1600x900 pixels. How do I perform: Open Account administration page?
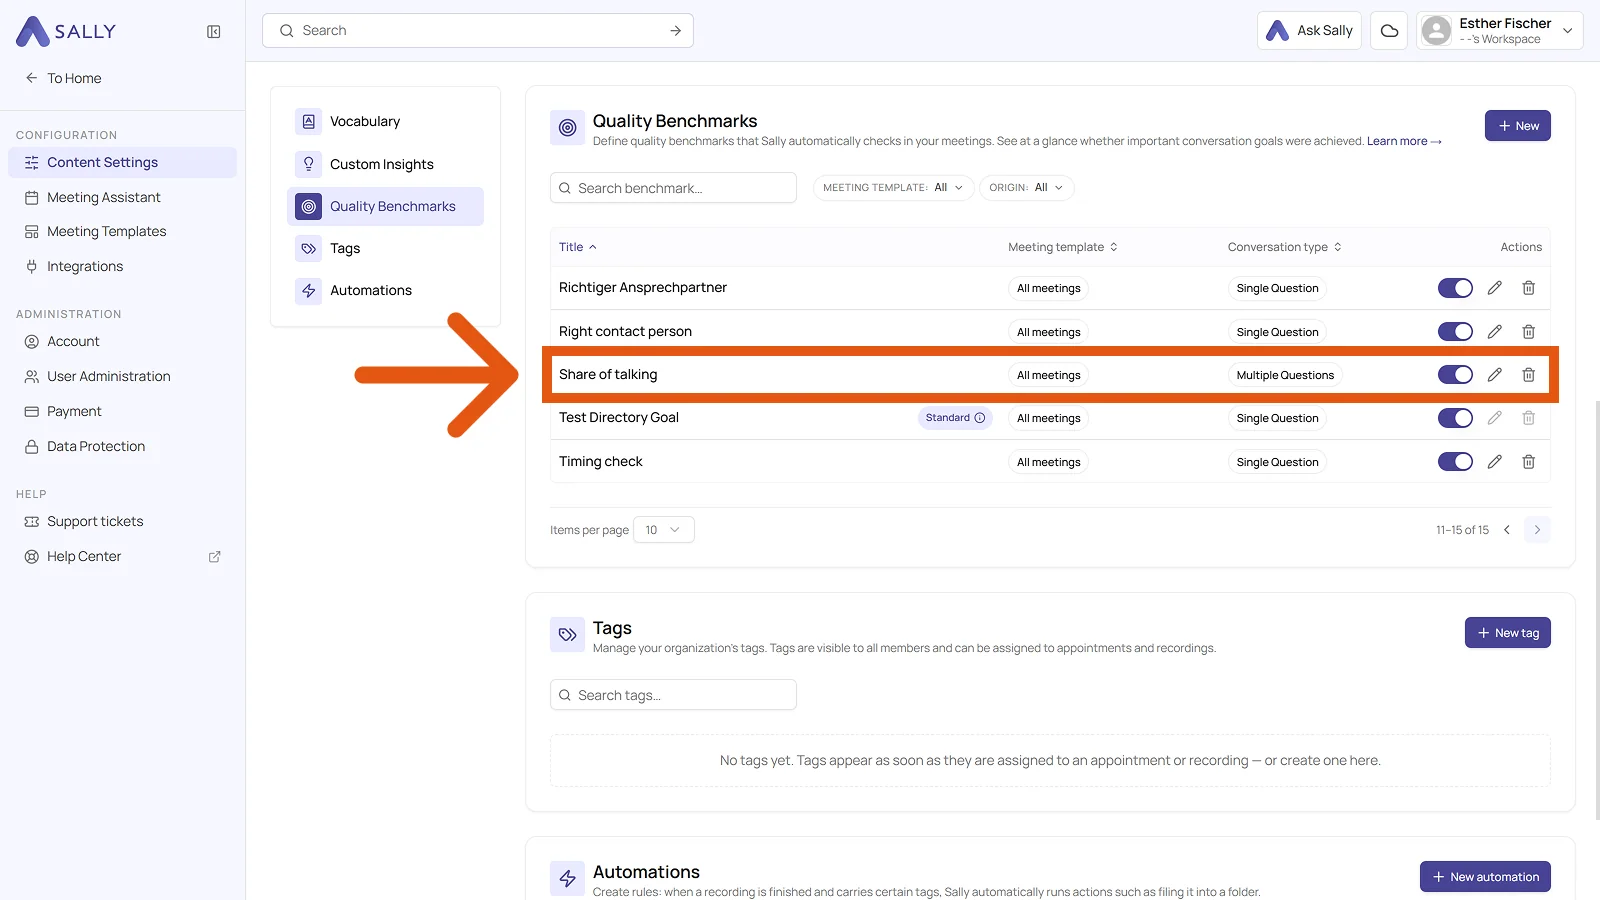(122, 342)
